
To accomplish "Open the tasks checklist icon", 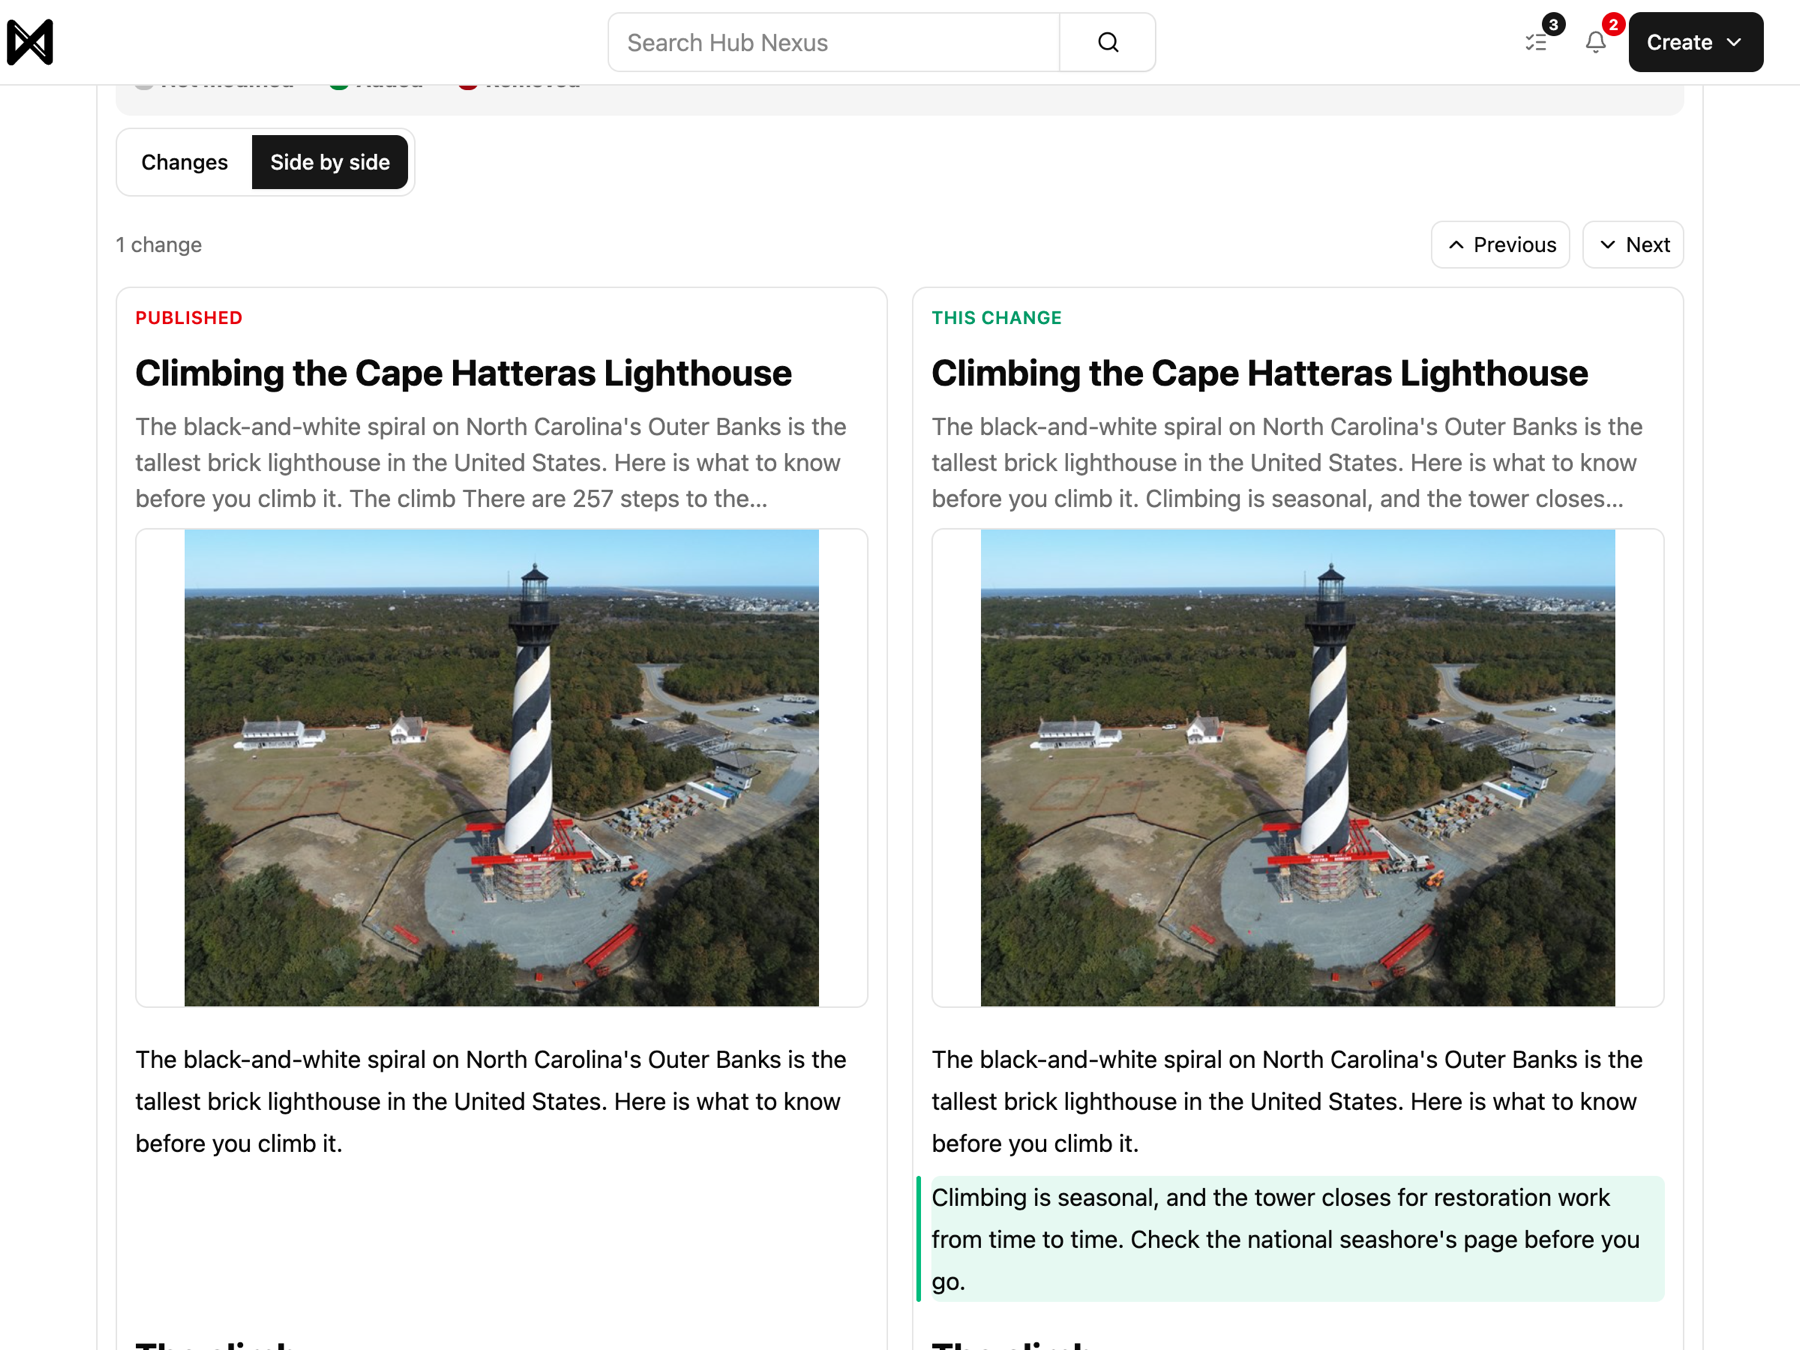I will (x=1536, y=42).
